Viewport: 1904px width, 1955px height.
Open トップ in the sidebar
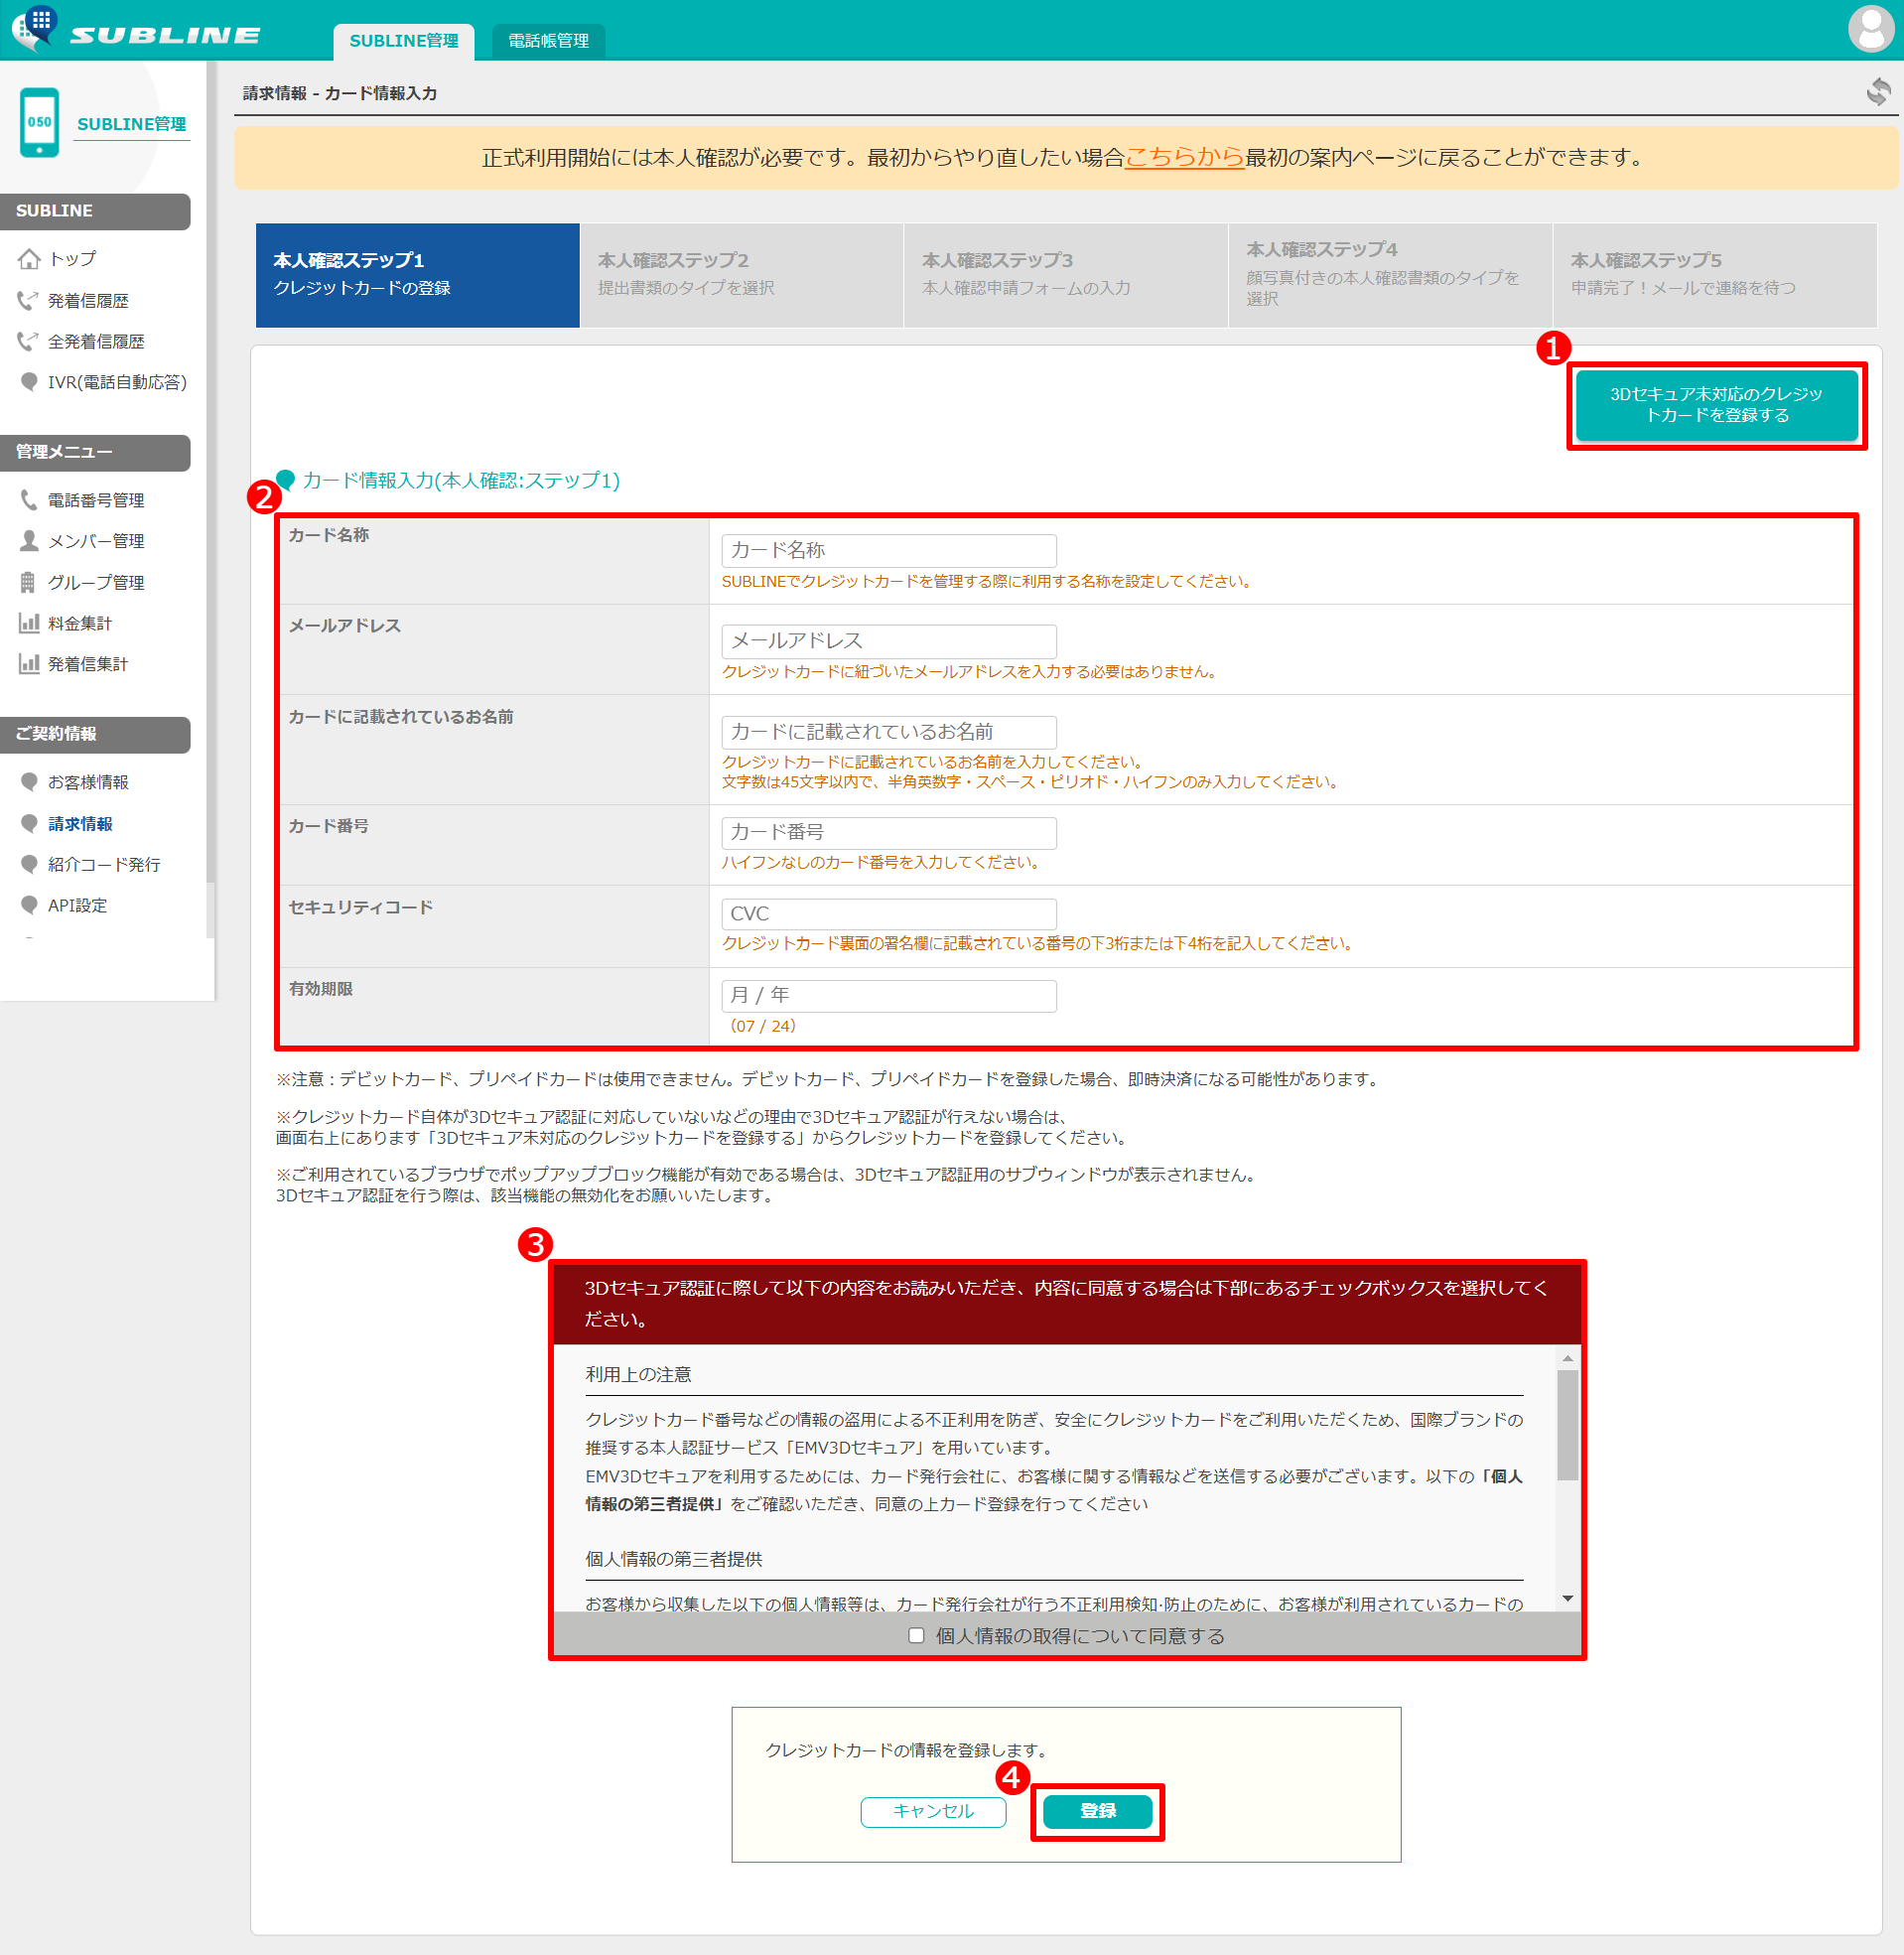click(73, 259)
